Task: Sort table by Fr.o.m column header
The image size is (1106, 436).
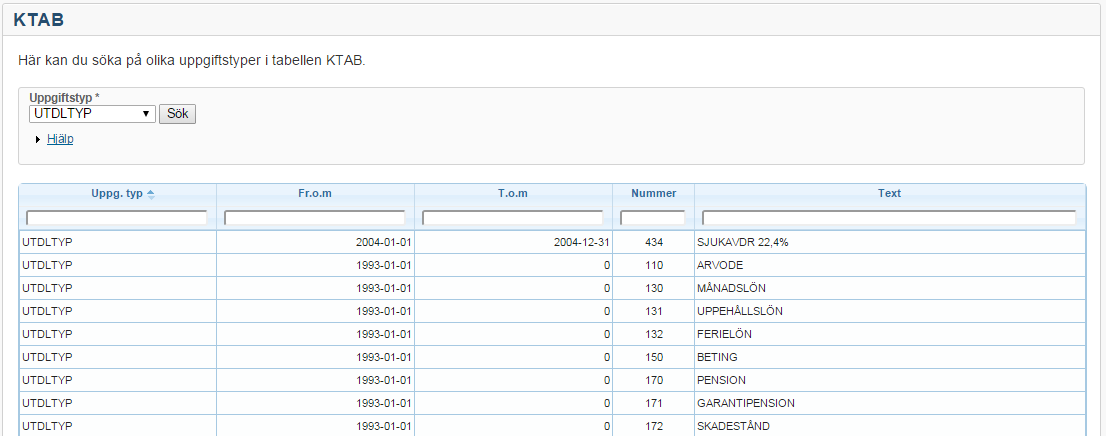Action: tap(314, 194)
